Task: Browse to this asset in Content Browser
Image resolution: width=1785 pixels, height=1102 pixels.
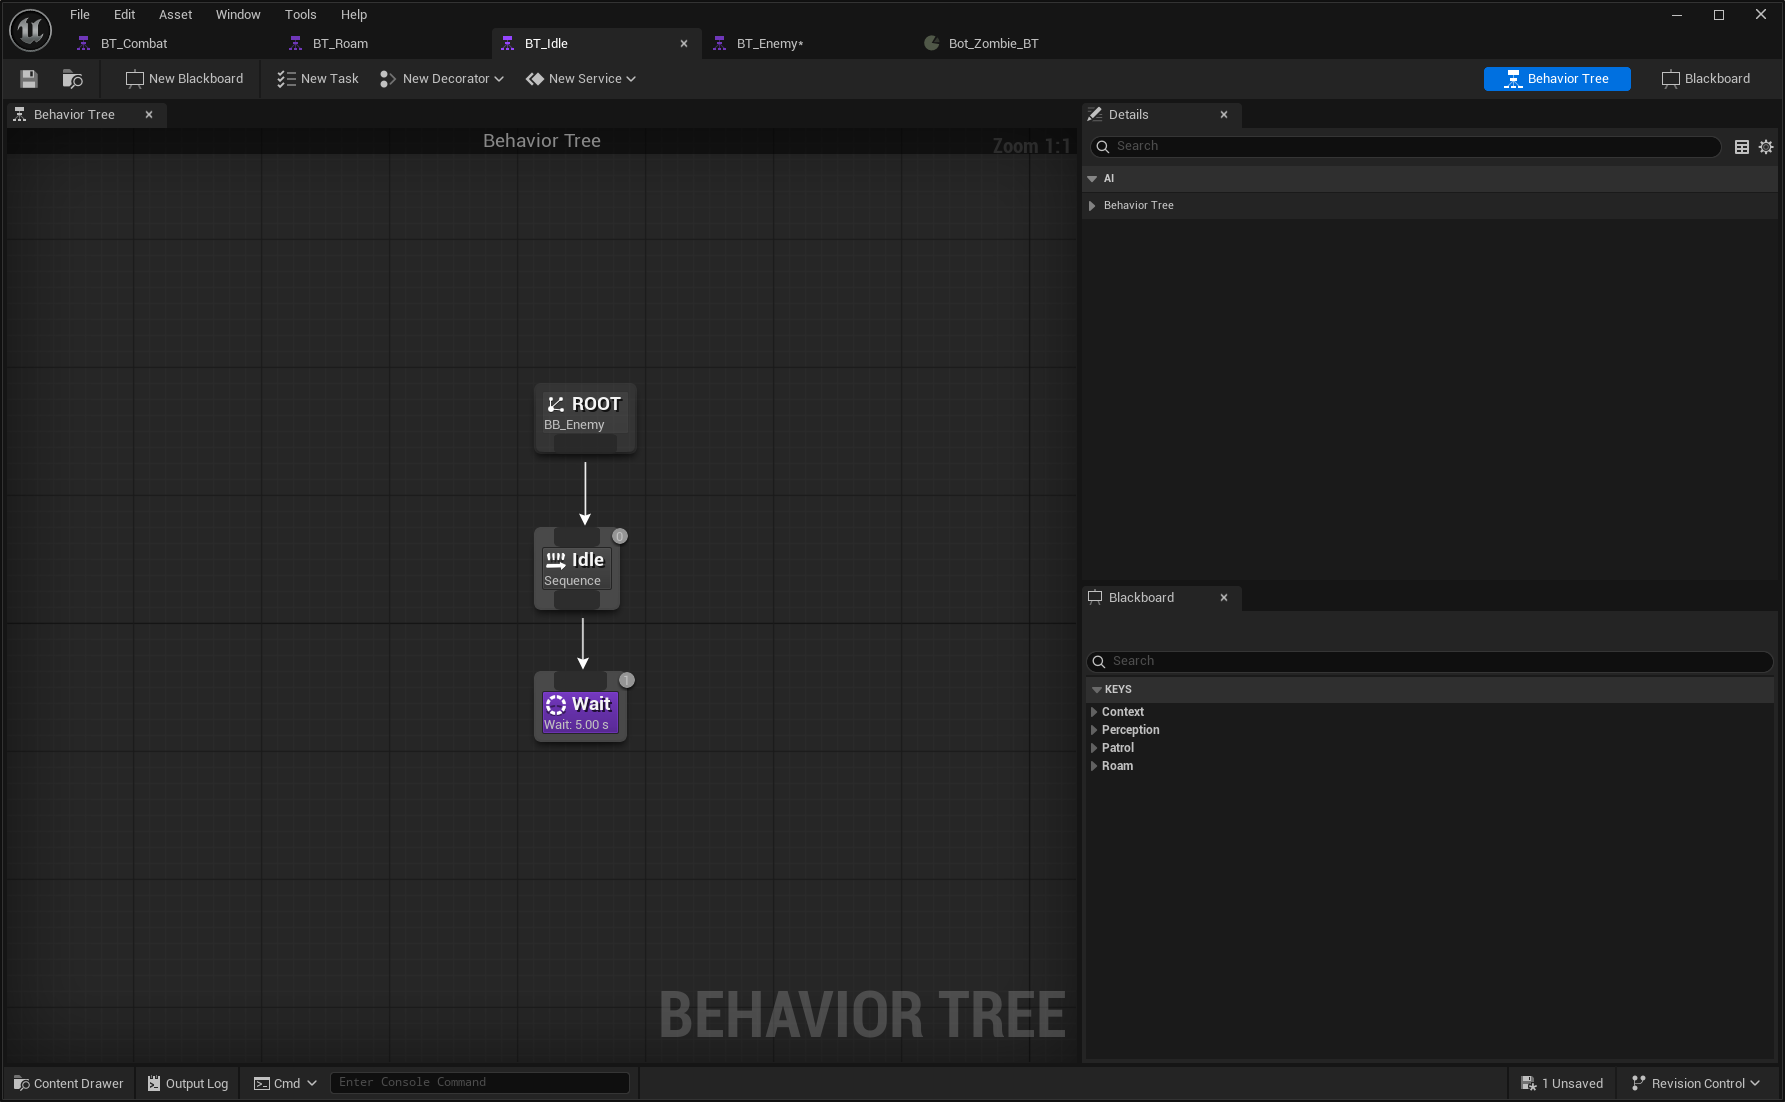Action: tap(71, 78)
